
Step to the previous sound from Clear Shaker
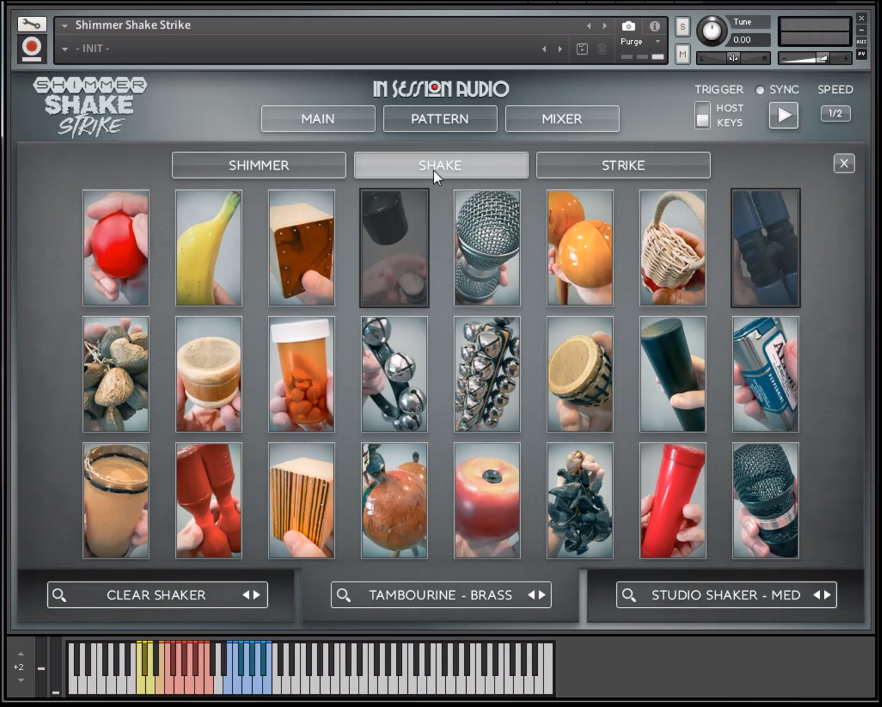tap(246, 595)
